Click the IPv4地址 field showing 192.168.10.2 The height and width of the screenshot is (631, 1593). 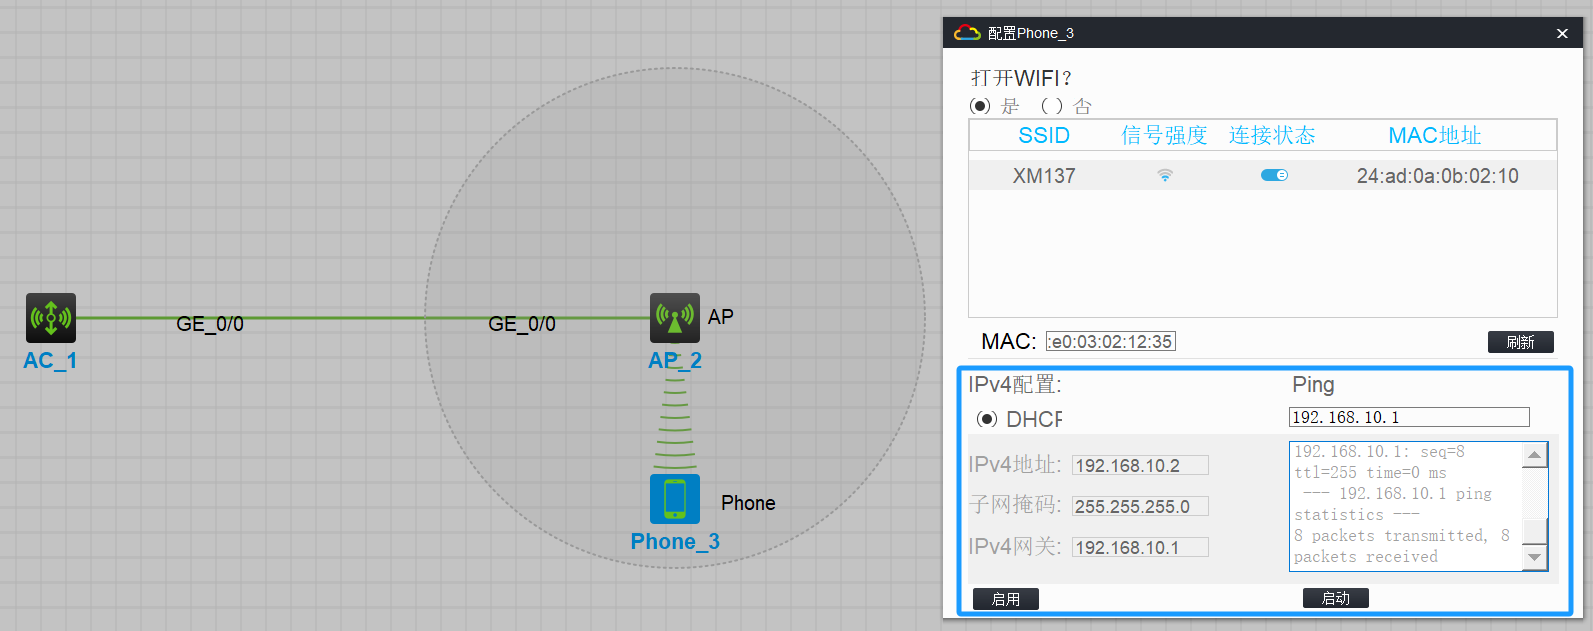coord(1140,465)
